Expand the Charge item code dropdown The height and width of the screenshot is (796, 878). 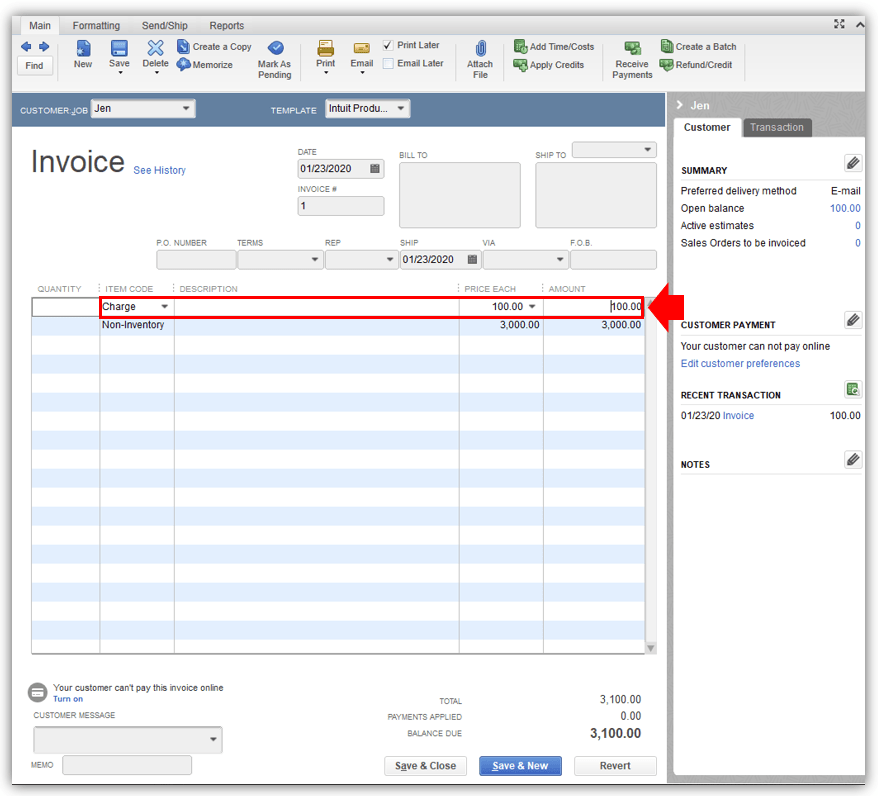165,307
